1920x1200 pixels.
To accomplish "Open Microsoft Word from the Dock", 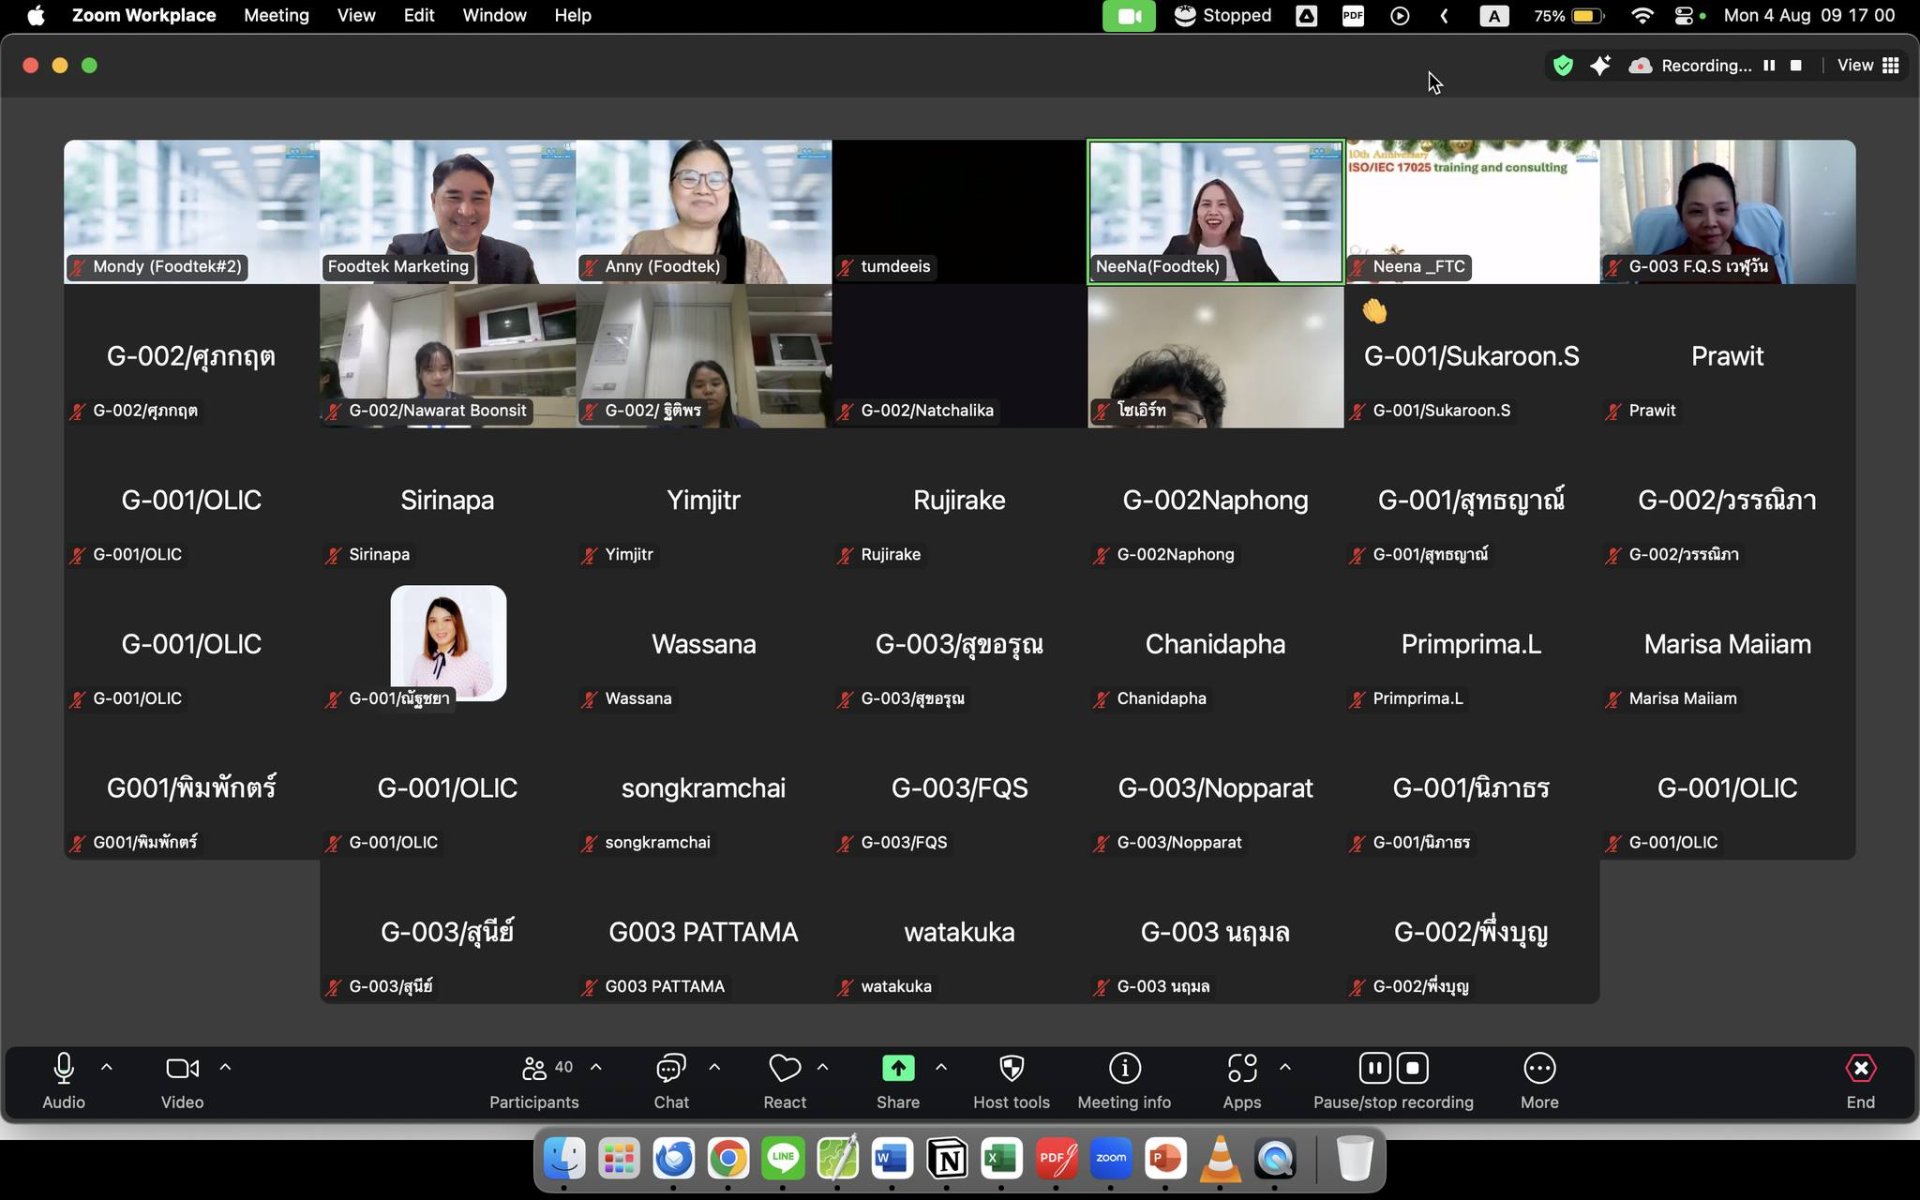I will click(892, 1159).
